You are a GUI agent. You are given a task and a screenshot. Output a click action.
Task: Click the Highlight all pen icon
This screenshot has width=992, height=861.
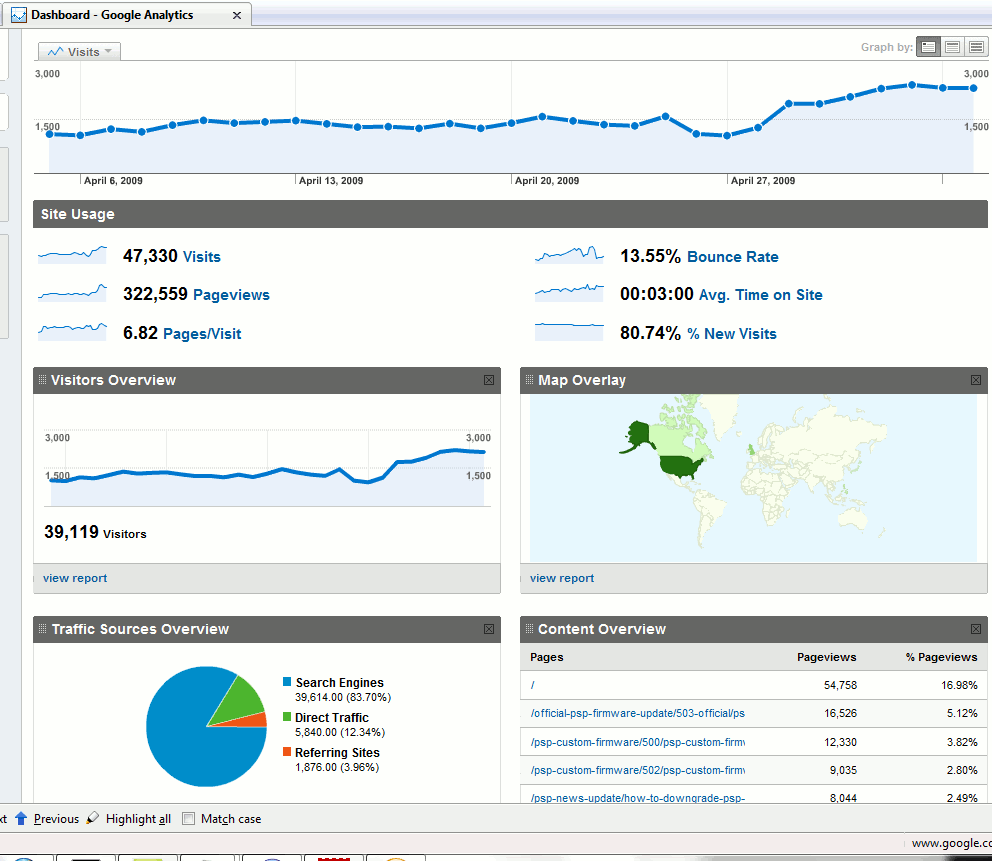(x=93, y=817)
